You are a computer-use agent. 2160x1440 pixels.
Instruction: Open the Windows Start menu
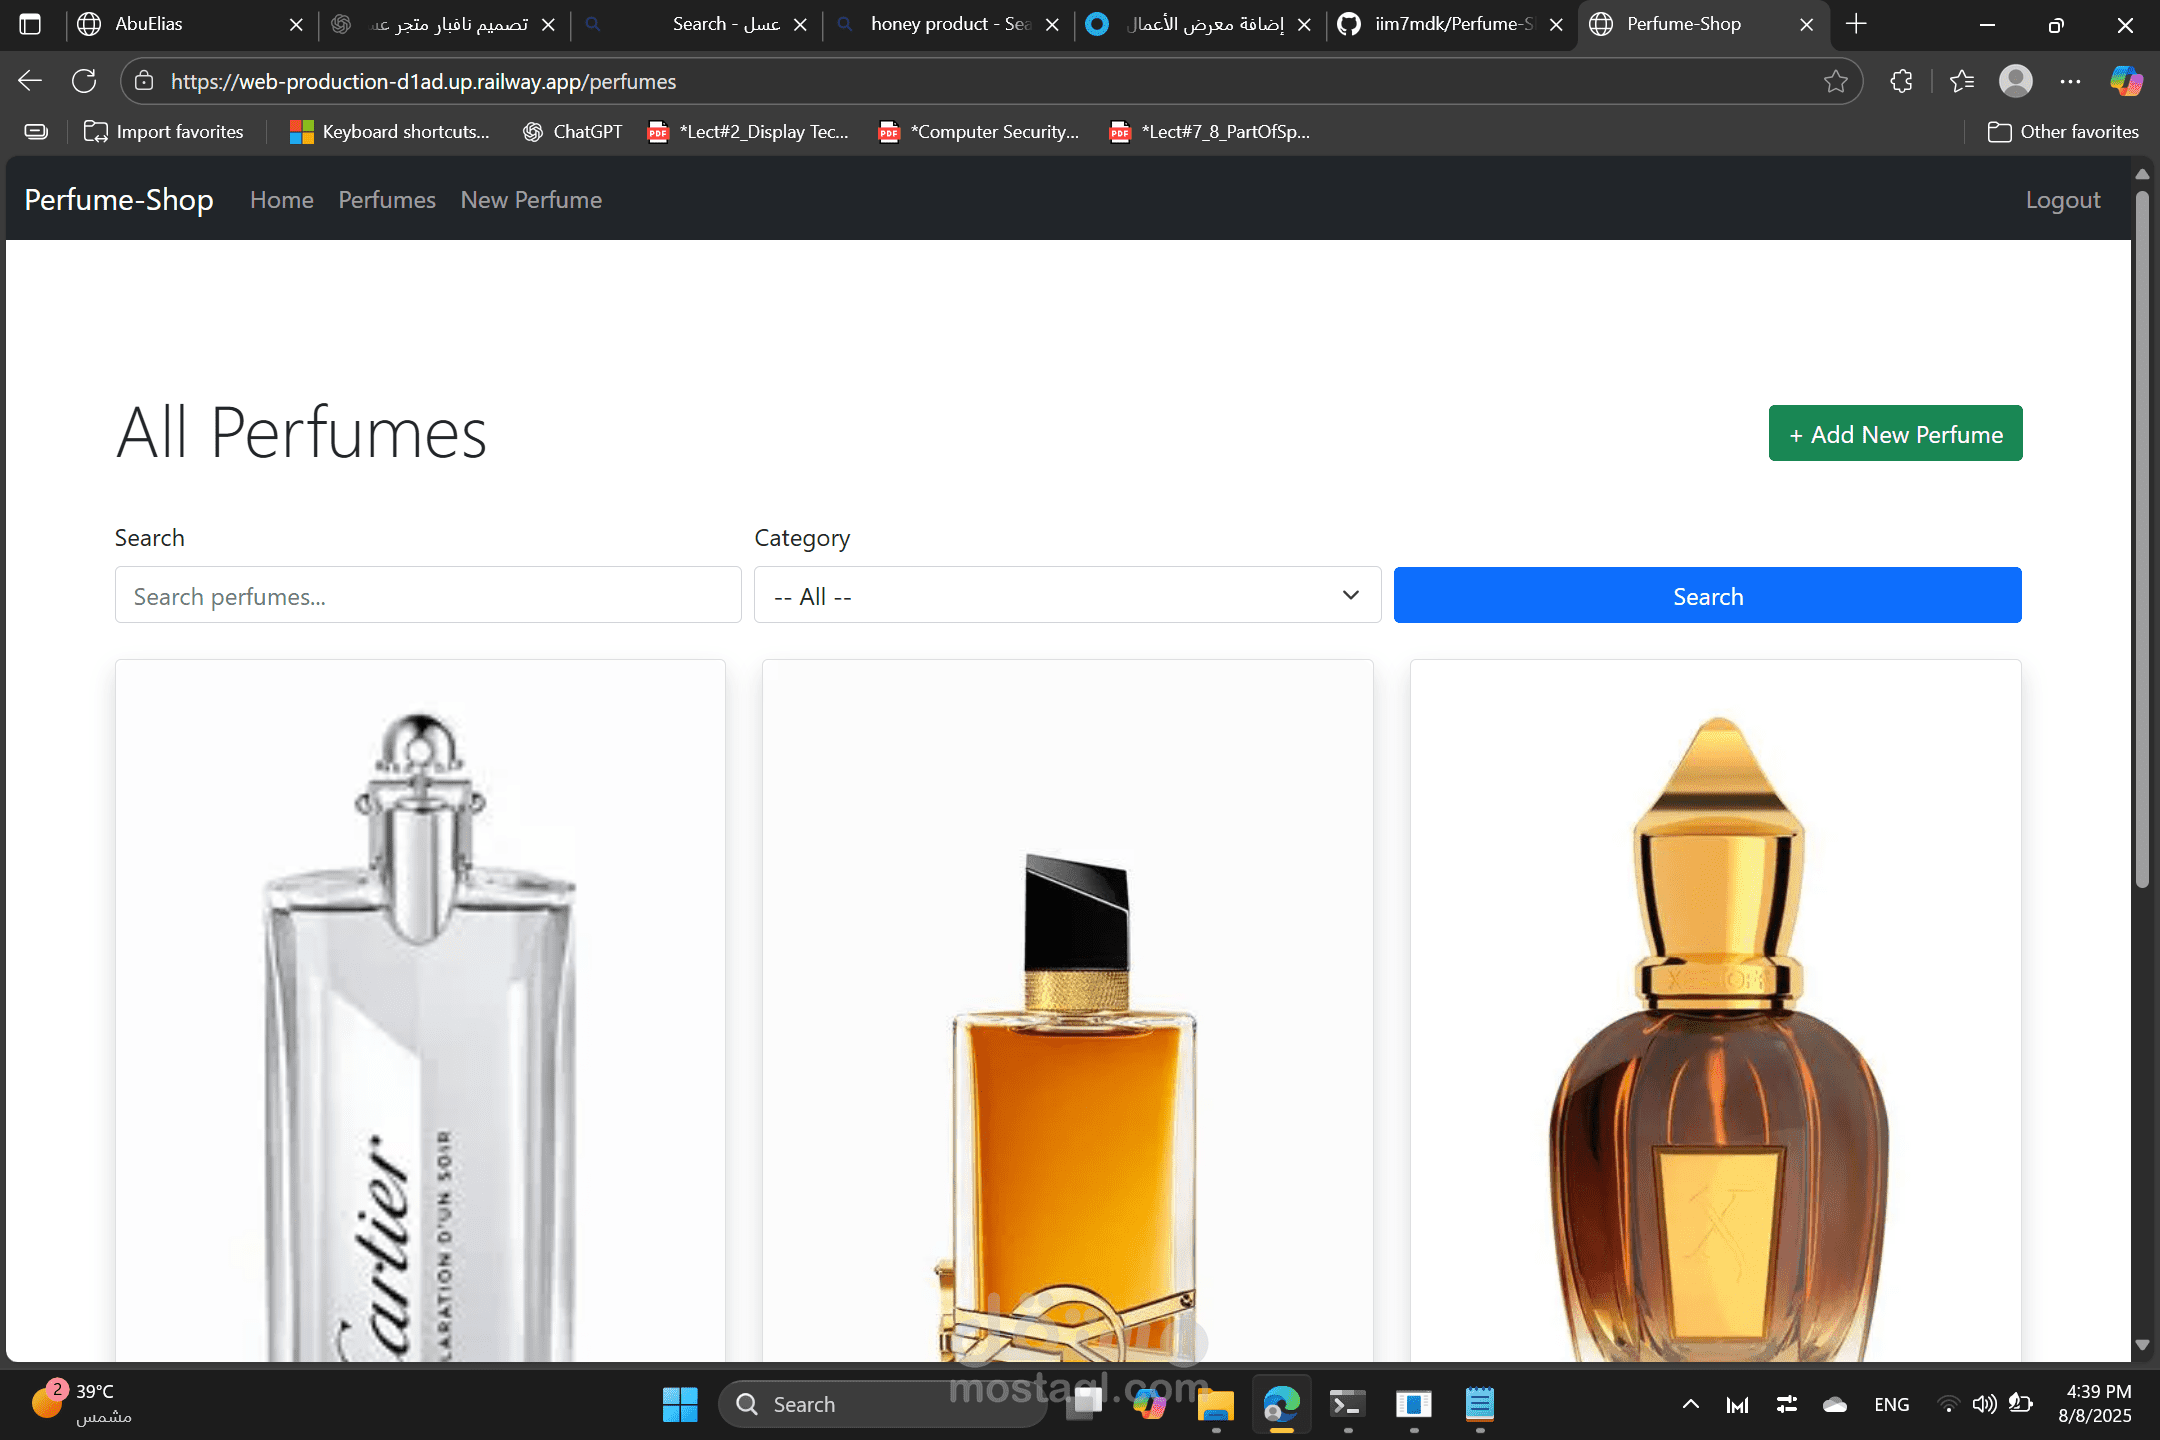click(x=680, y=1404)
